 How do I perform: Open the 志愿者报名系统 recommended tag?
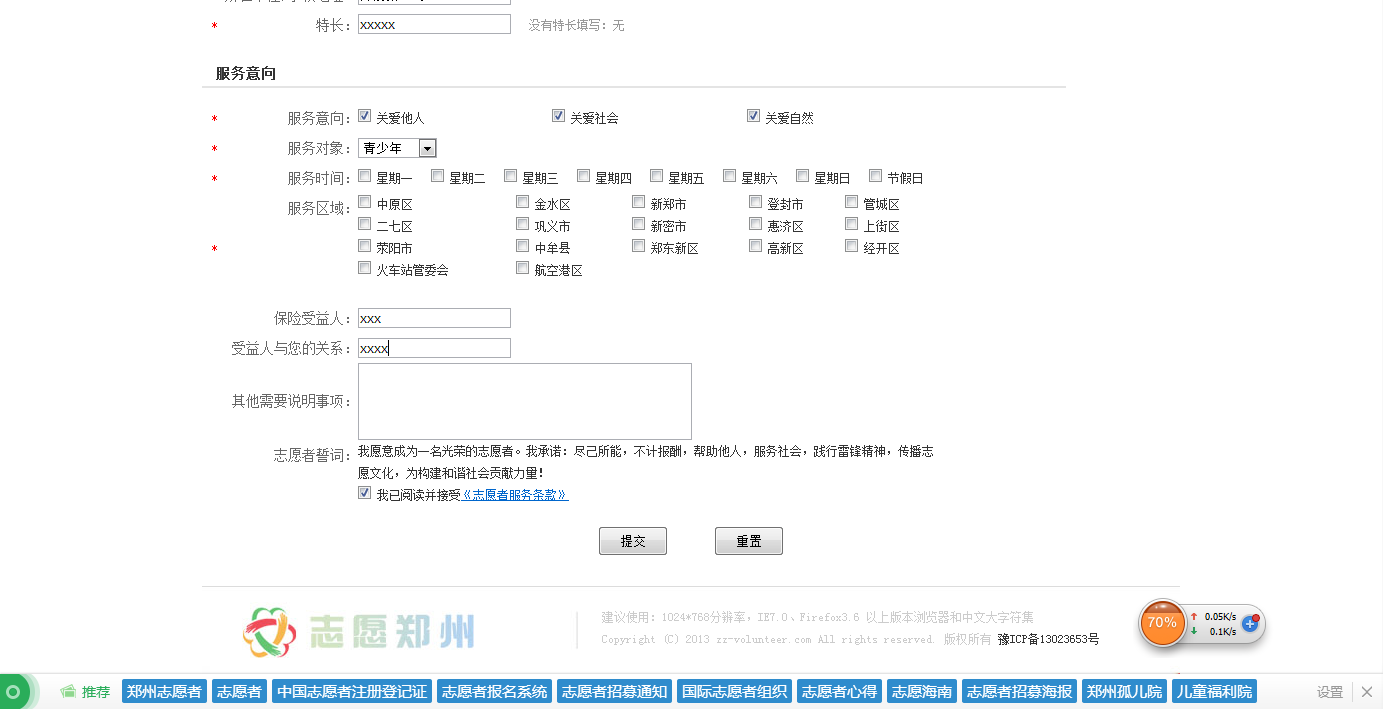pyautogui.click(x=494, y=692)
